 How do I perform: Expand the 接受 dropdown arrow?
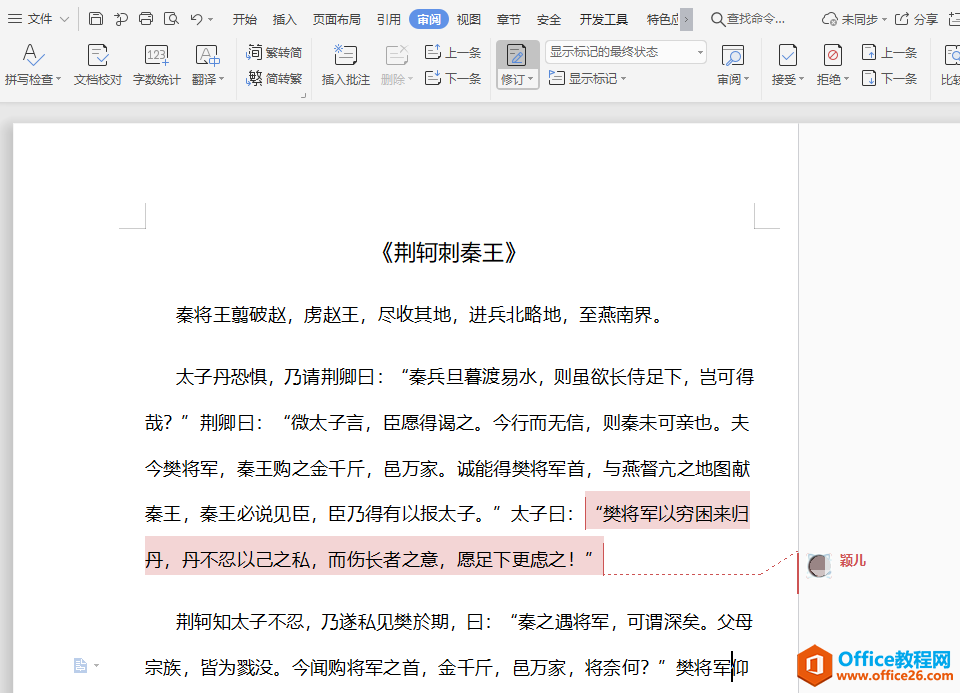[801, 80]
